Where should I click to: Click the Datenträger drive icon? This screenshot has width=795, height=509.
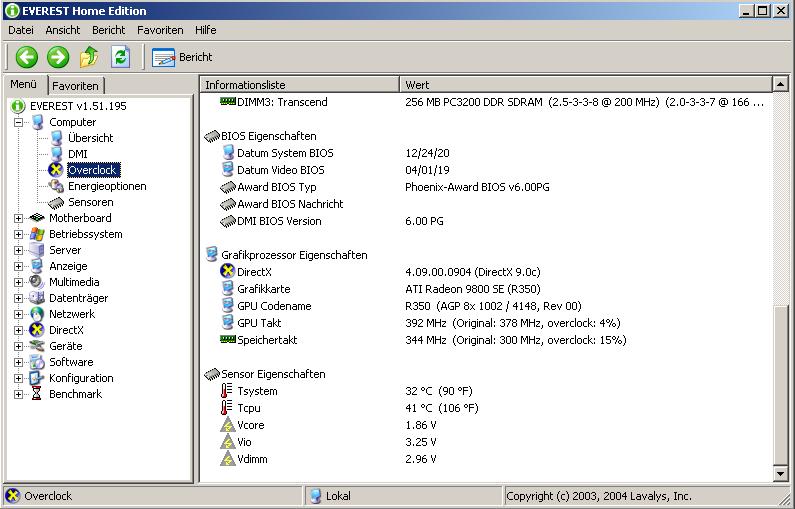click(x=37, y=298)
